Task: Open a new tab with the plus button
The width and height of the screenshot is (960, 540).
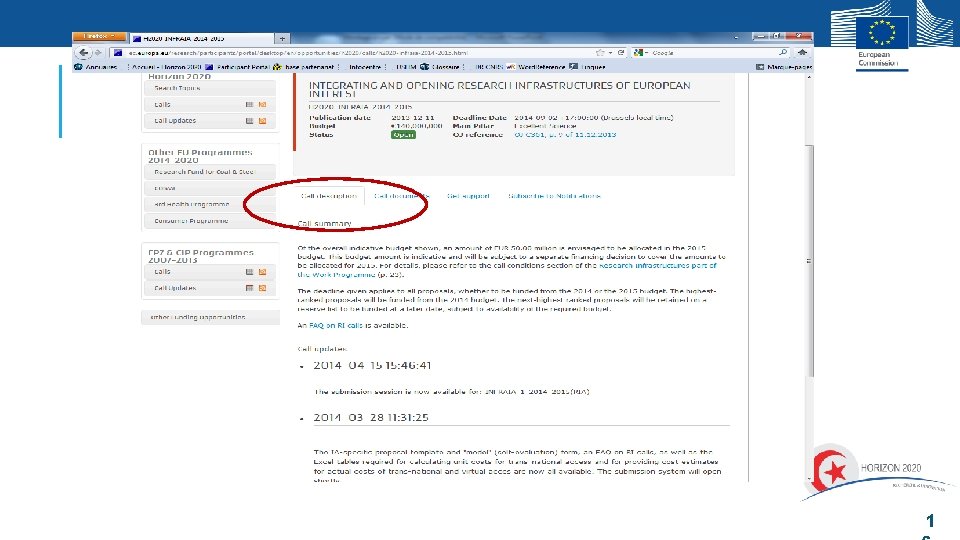Action: click(x=282, y=39)
